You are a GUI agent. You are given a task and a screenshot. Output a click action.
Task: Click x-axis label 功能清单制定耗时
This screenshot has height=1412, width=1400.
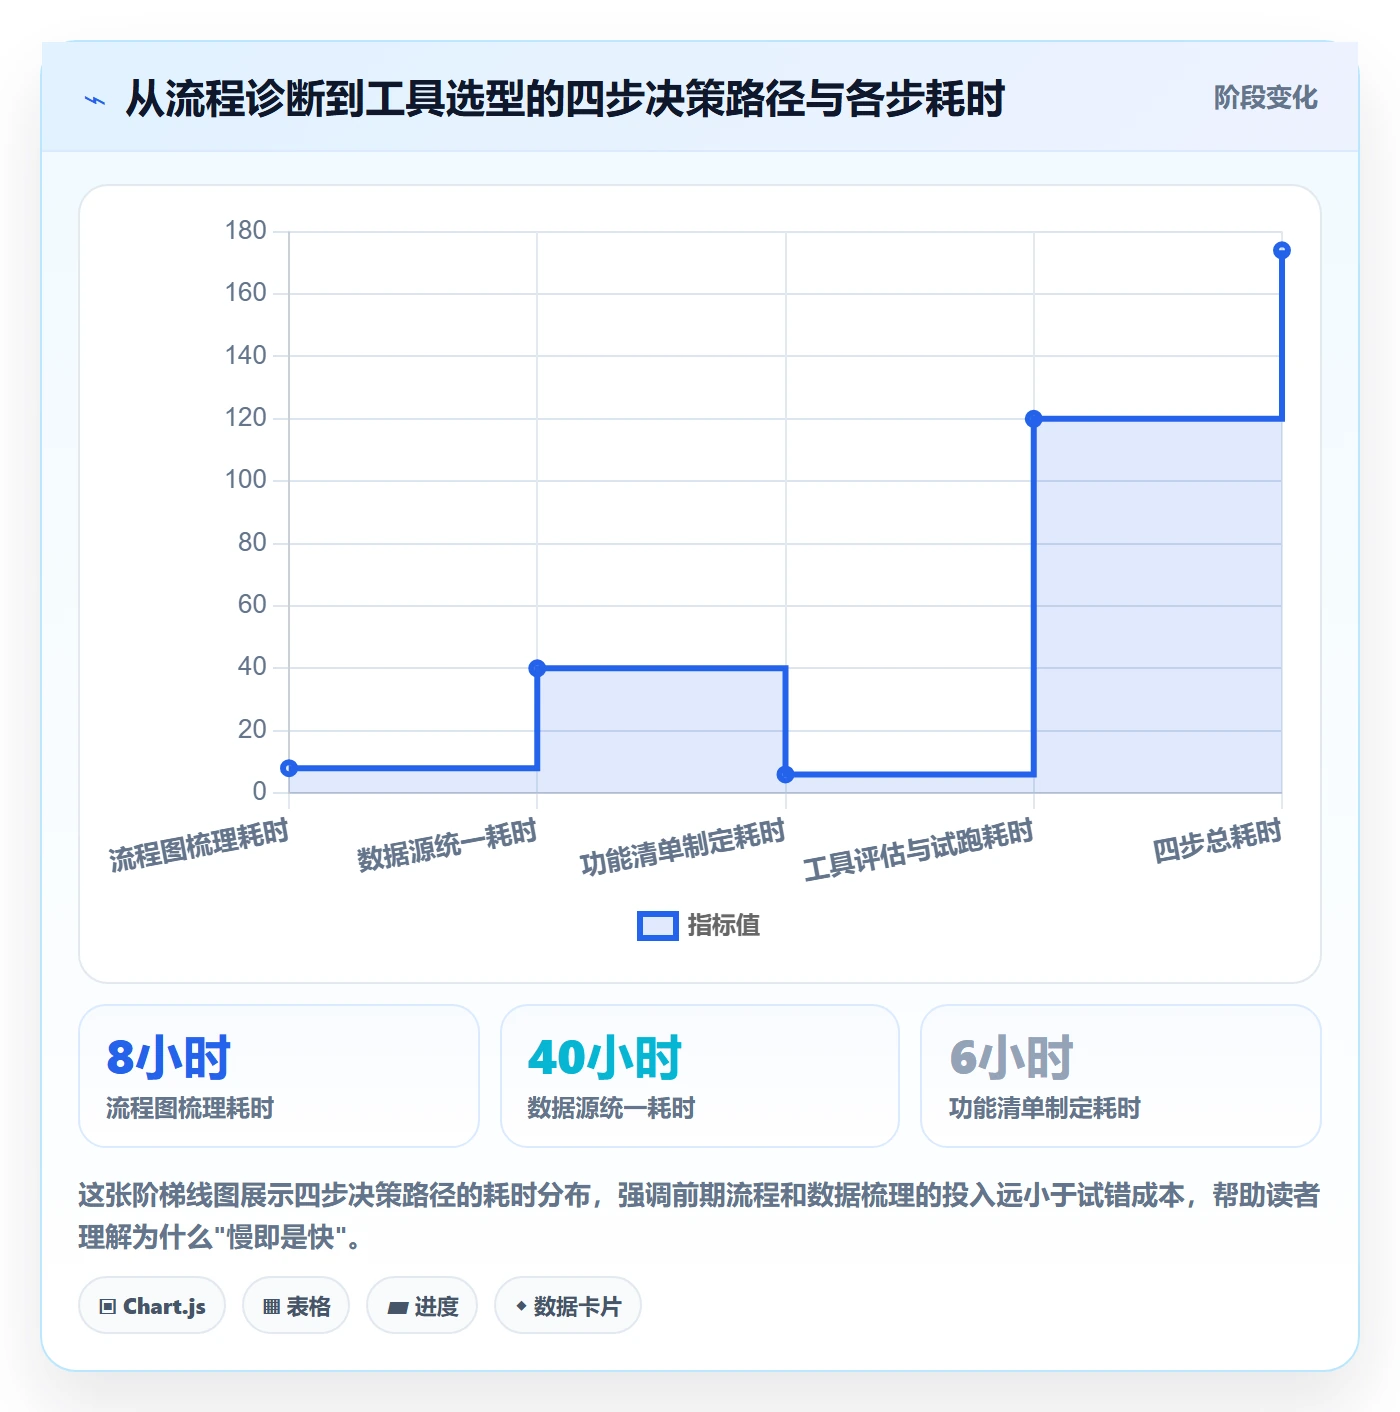tap(683, 847)
